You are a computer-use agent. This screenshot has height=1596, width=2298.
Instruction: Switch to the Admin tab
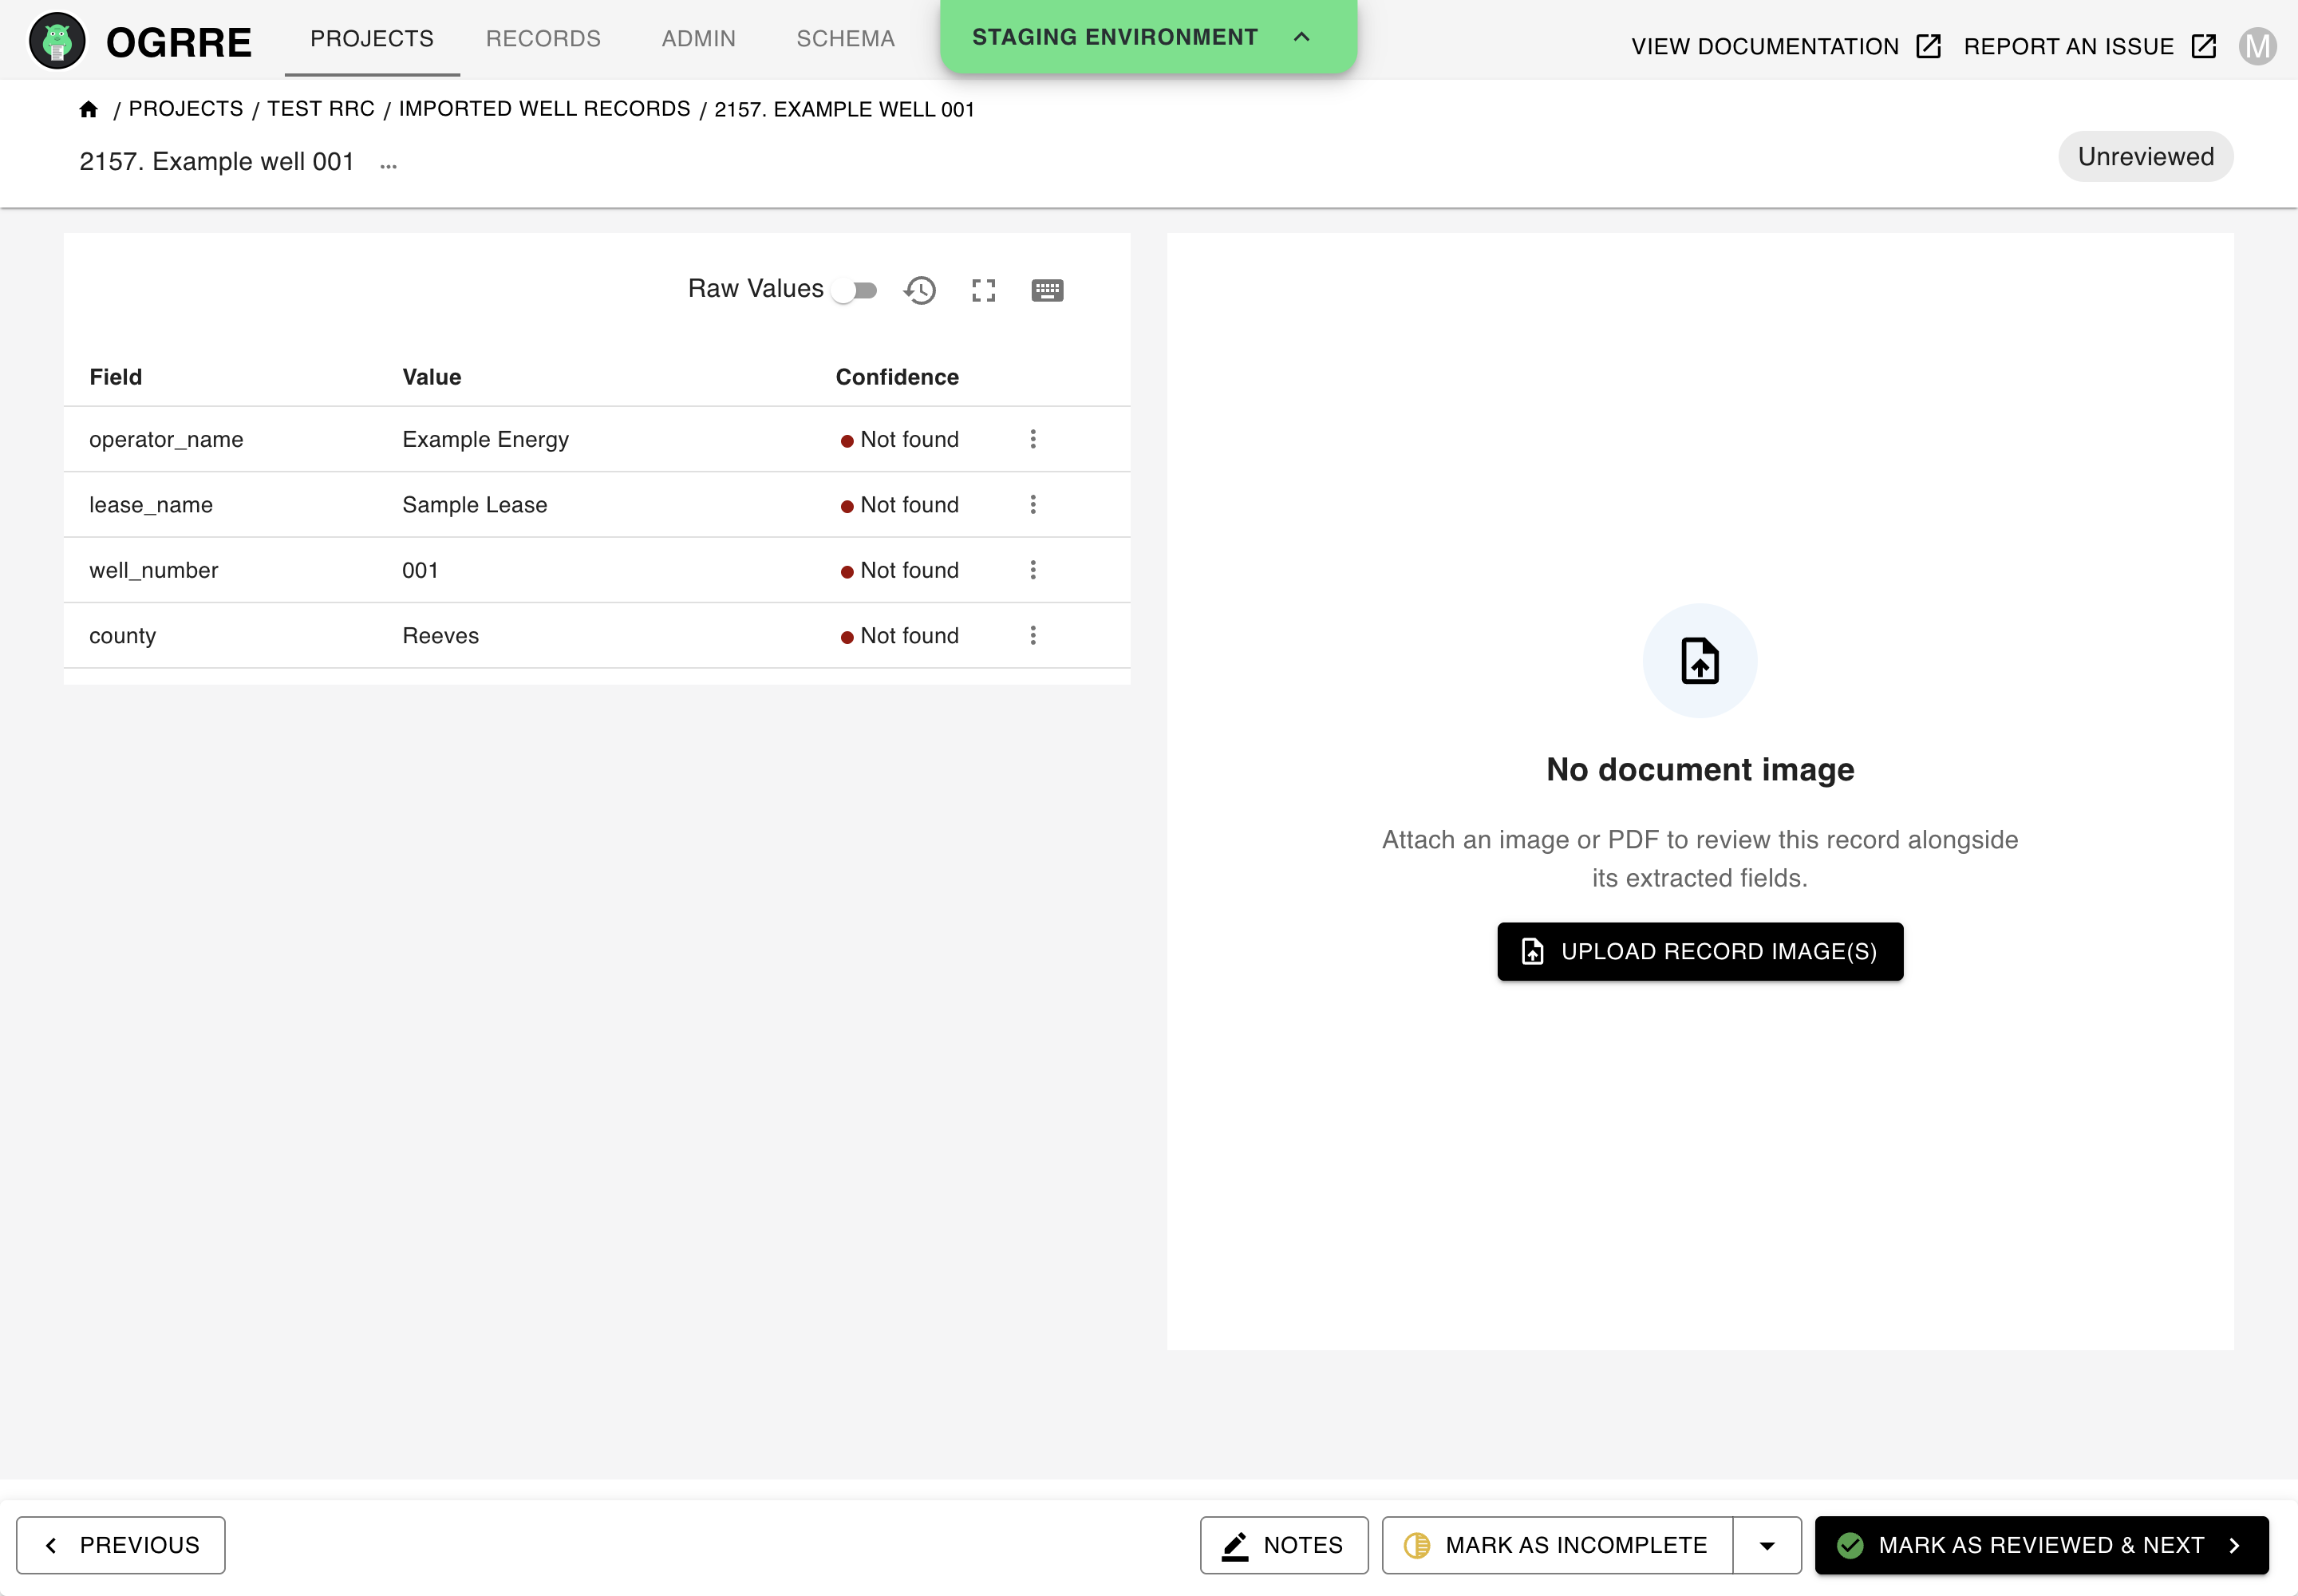(699, 39)
